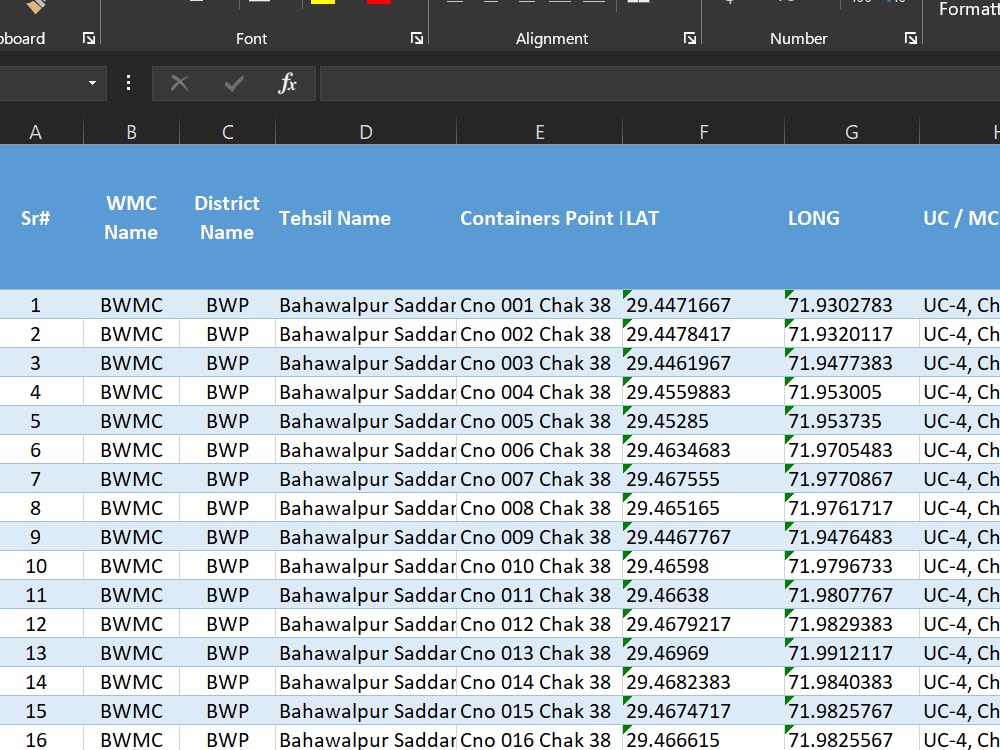Select the 'UC / MC' header cell
The width and height of the screenshot is (1000, 750).
pyautogui.click(x=960, y=217)
